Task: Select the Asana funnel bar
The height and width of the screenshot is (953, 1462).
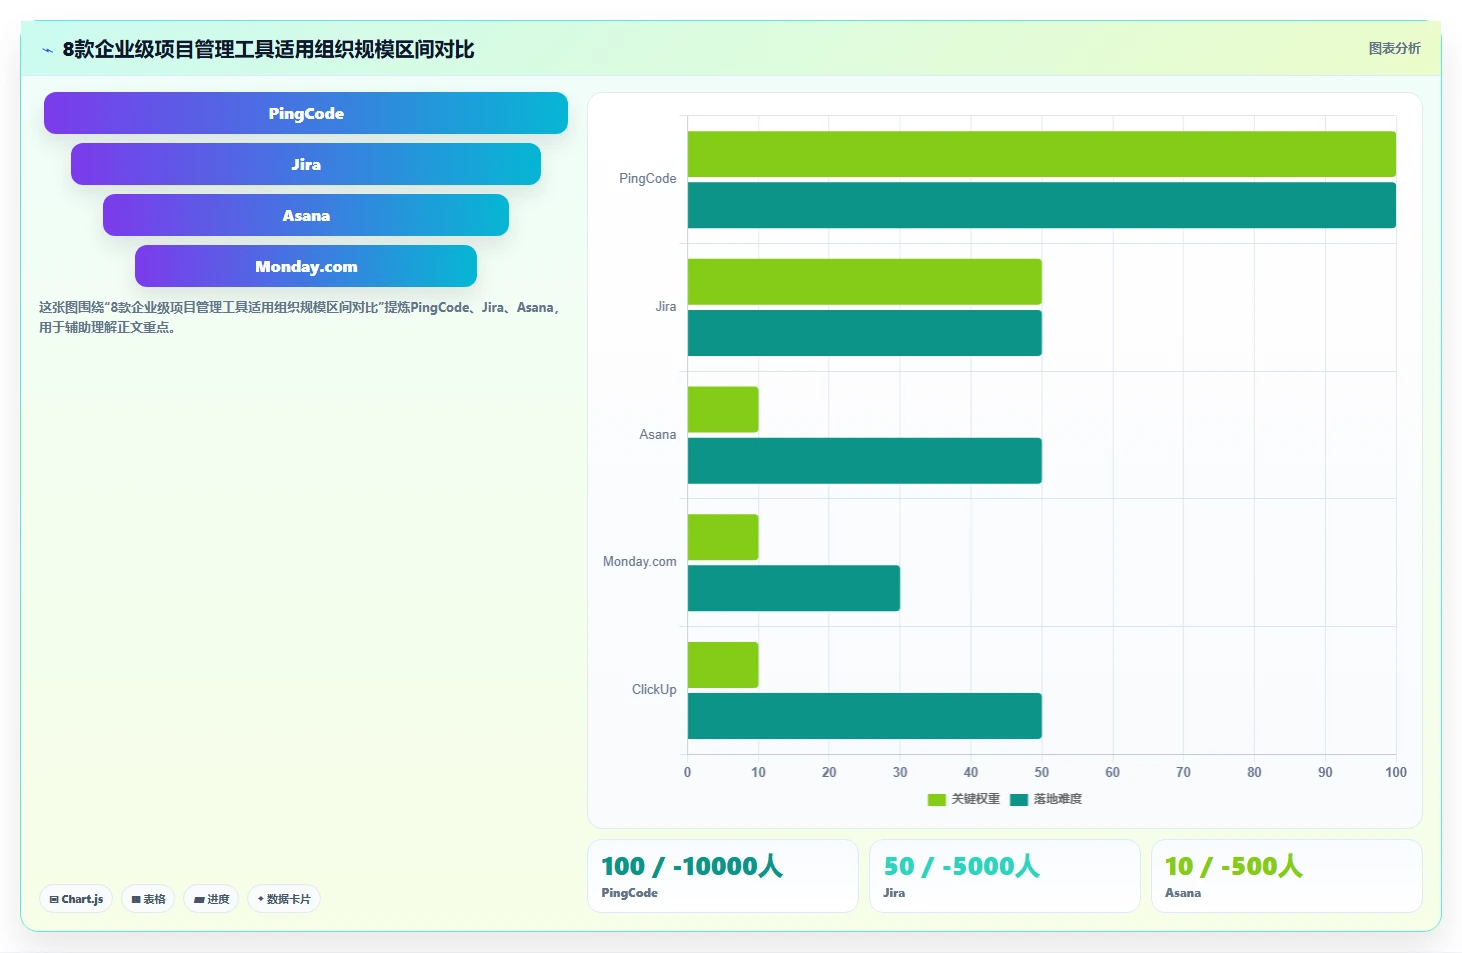Action: click(306, 215)
